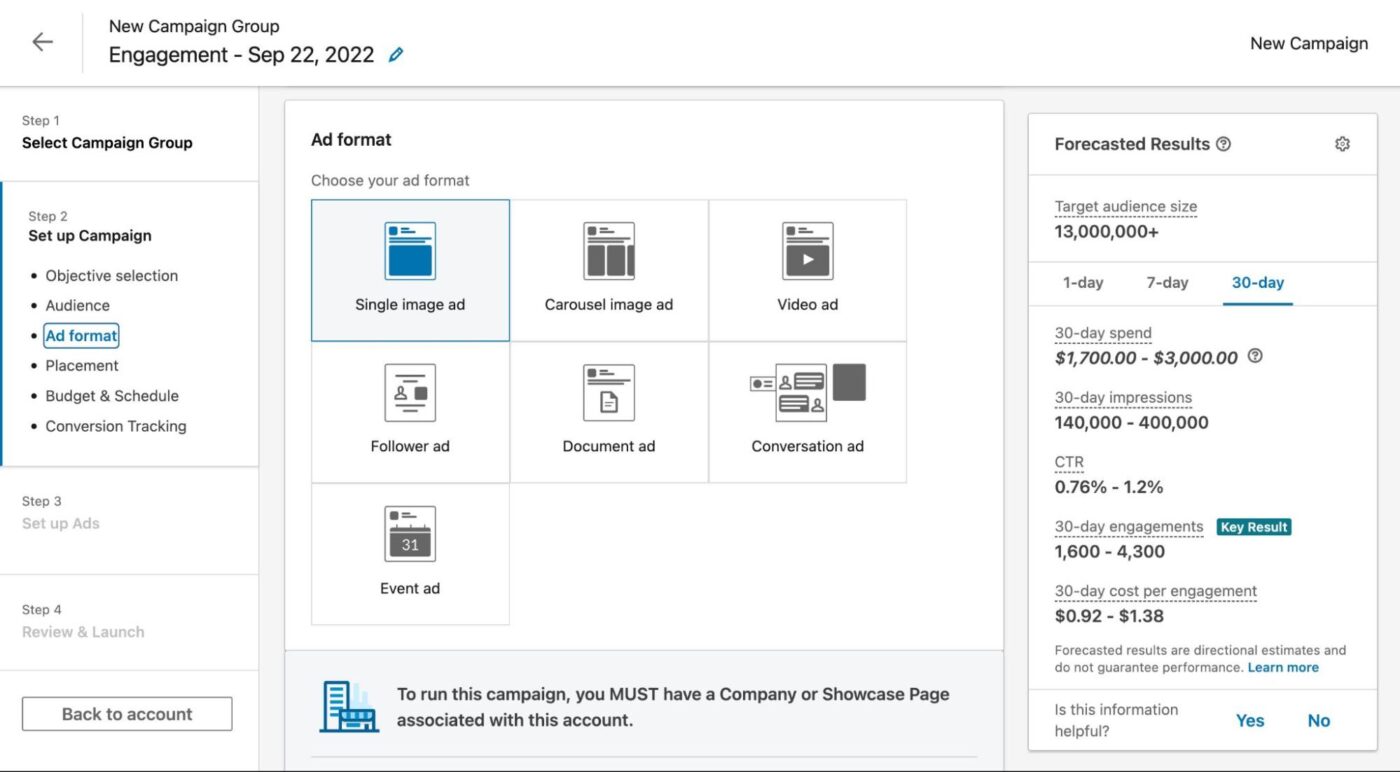Open the Forecasted Results settings gear
1400x772 pixels.
[x=1343, y=143]
